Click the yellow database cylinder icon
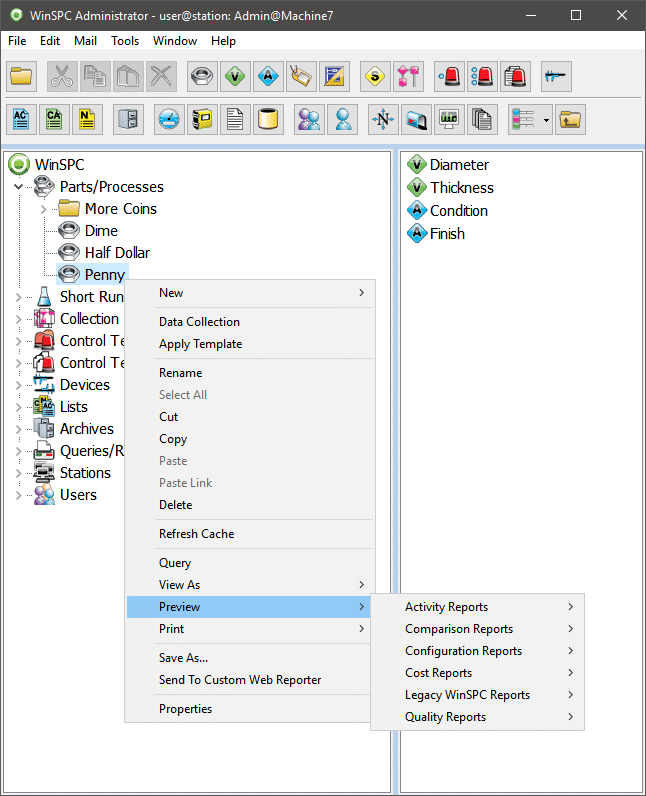646x796 pixels. [267, 120]
